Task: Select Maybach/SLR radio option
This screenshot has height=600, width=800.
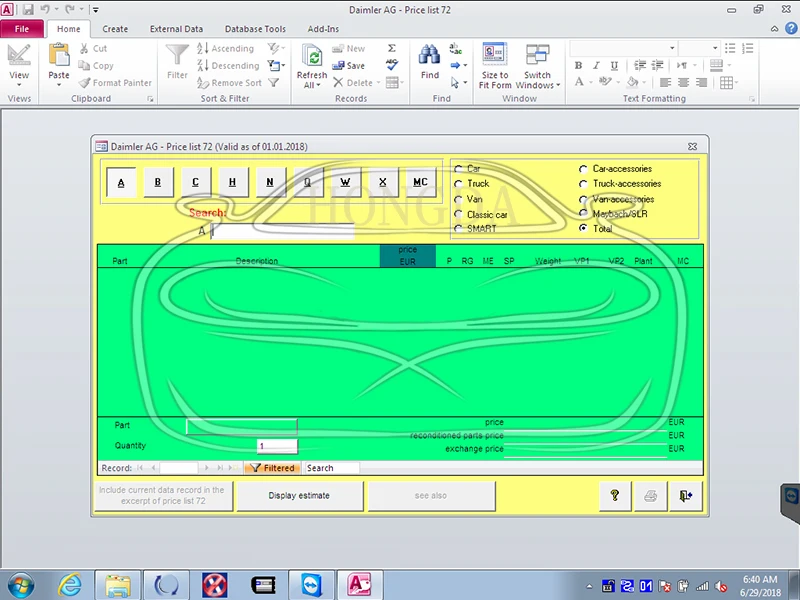Action: [x=583, y=213]
